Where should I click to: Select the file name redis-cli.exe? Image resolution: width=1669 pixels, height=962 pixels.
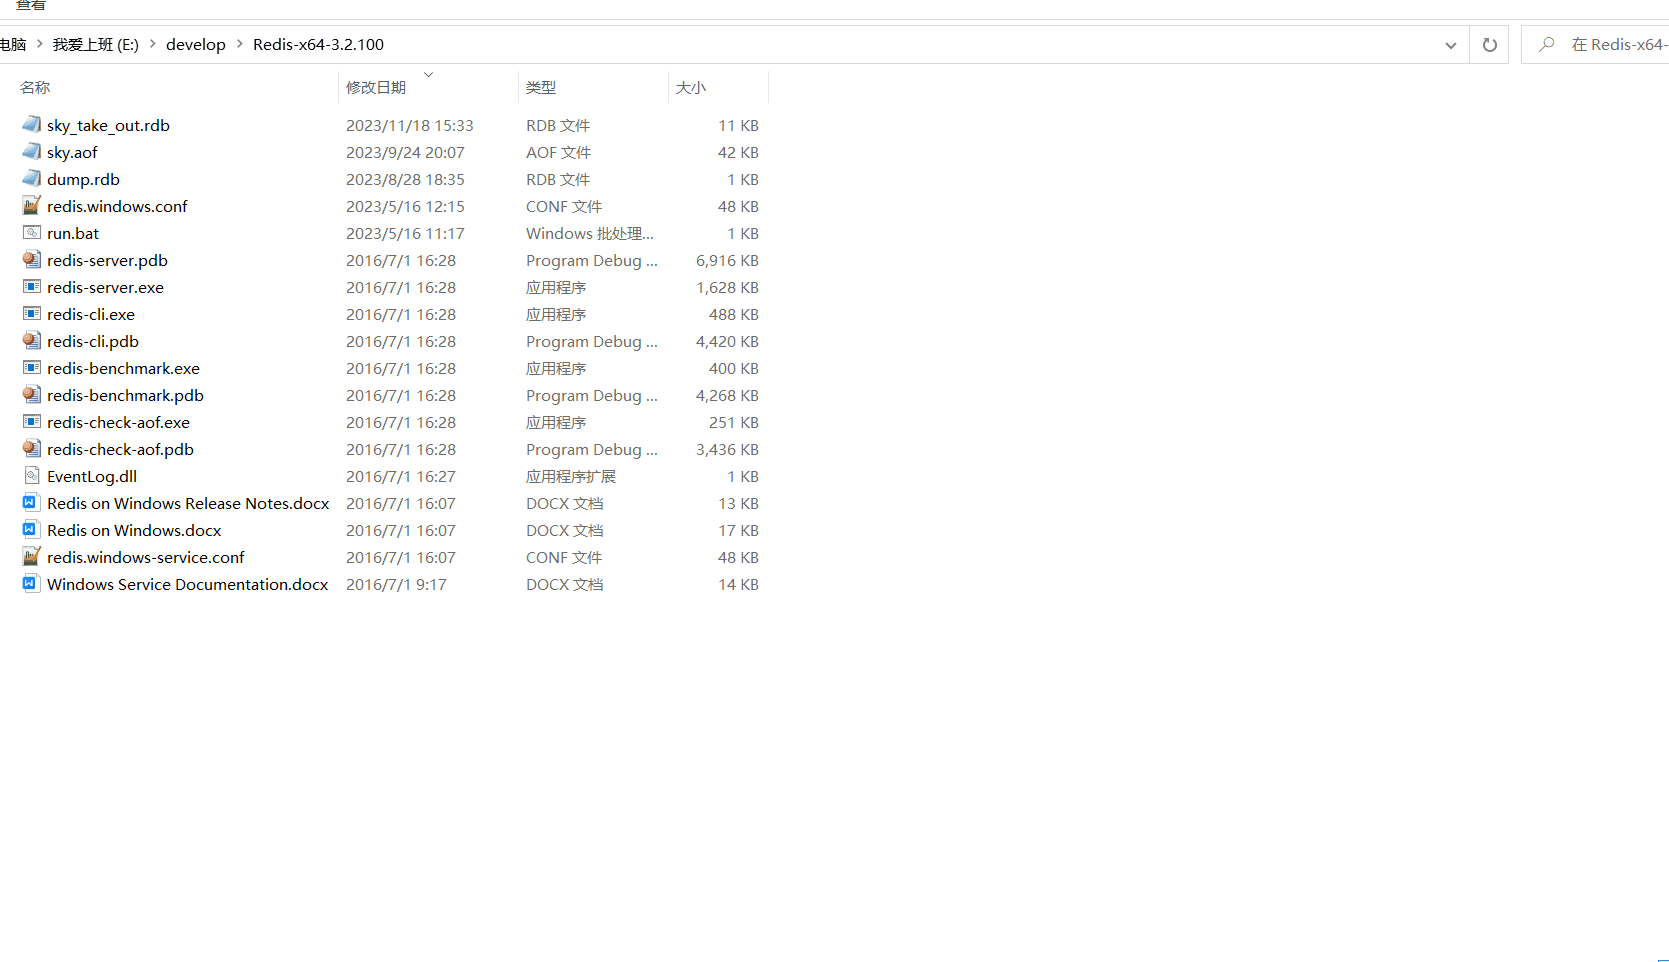click(x=91, y=314)
